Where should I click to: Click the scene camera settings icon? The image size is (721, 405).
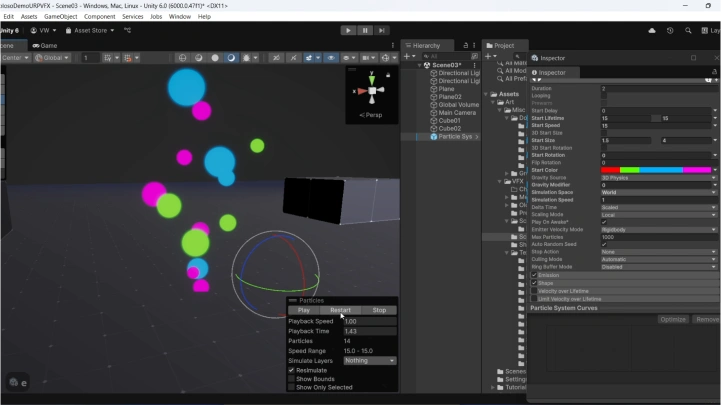366,57
